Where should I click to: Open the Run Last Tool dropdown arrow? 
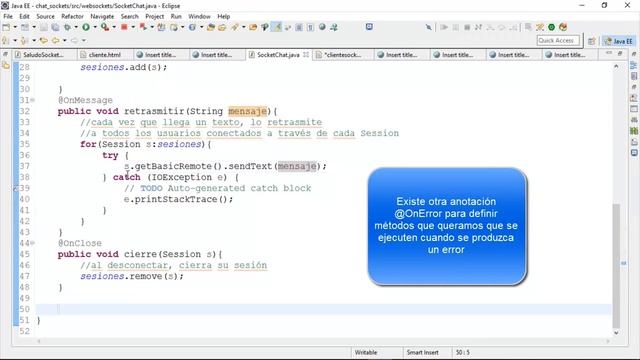pyautogui.click(x=114, y=27)
